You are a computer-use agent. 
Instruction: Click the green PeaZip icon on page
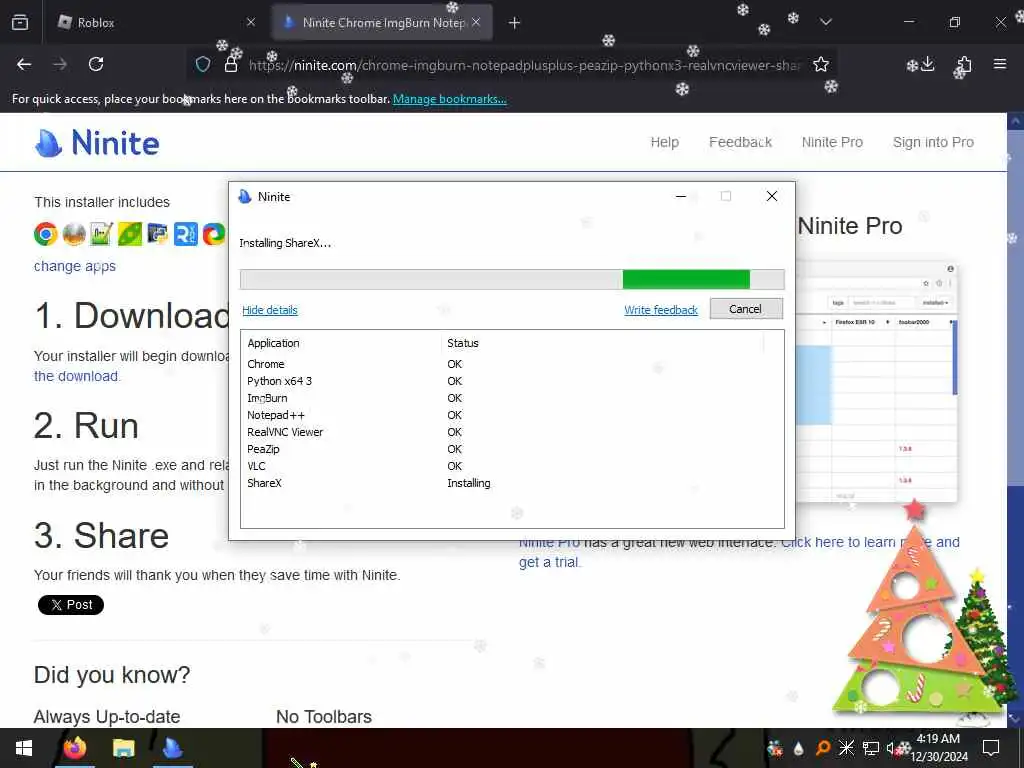click(x=129, y=234)
